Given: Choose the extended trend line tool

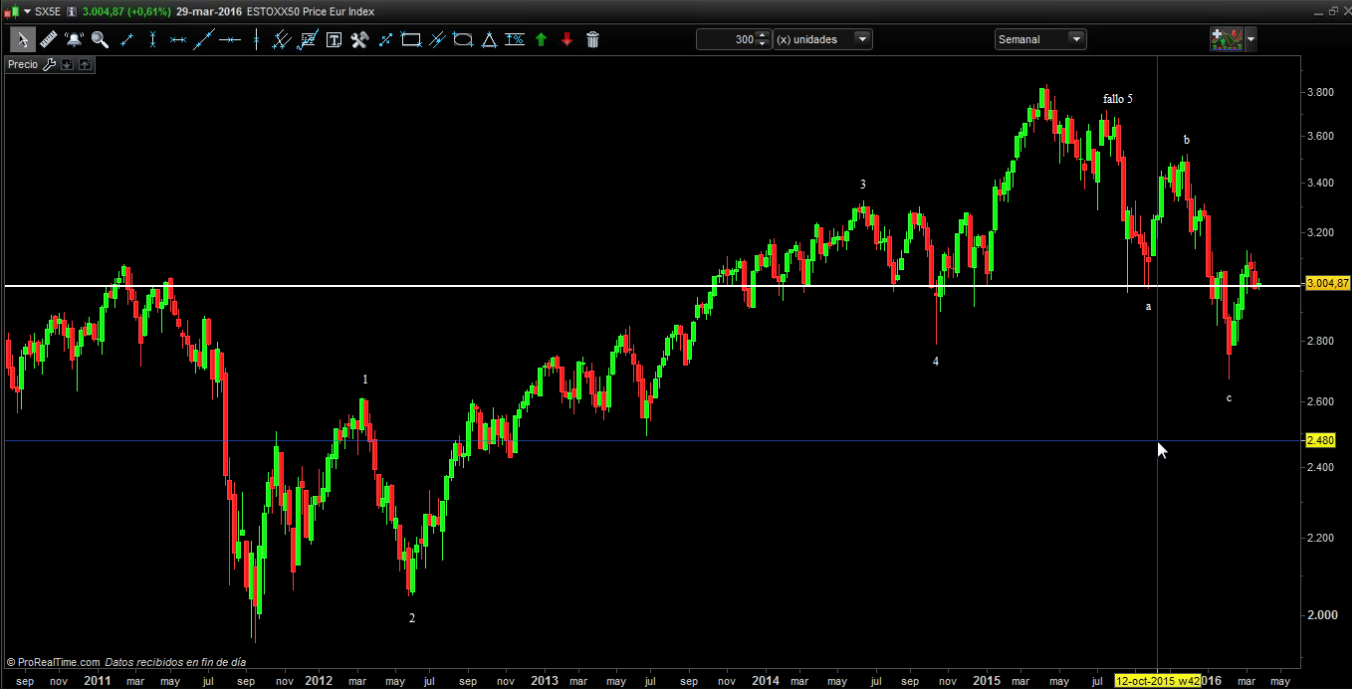Looking at the screenshot, I should click(x=204, y=39).
